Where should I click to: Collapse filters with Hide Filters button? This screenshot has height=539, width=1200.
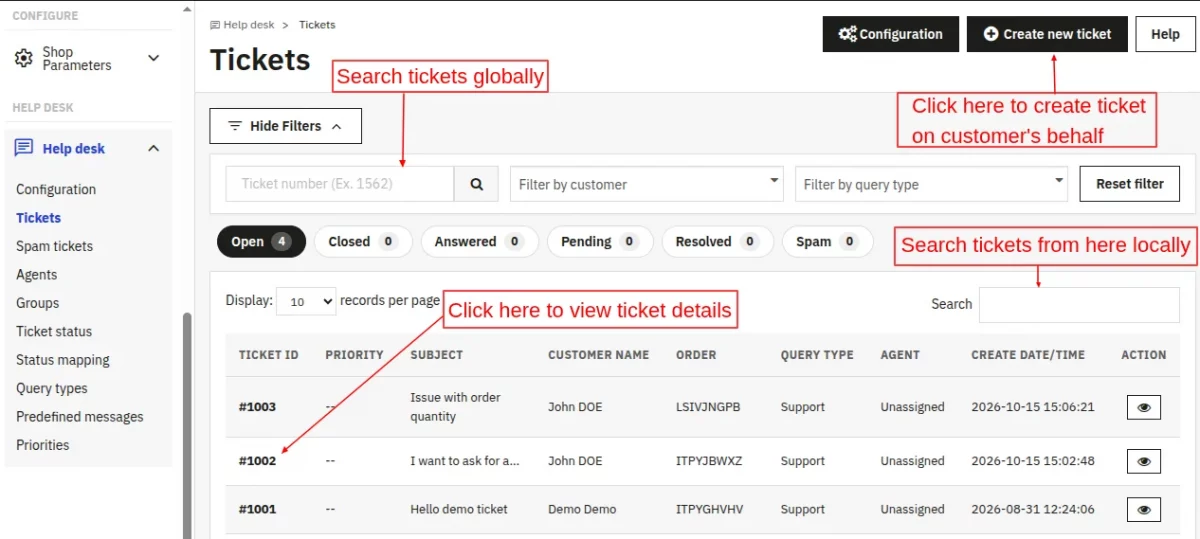point(285,126)
